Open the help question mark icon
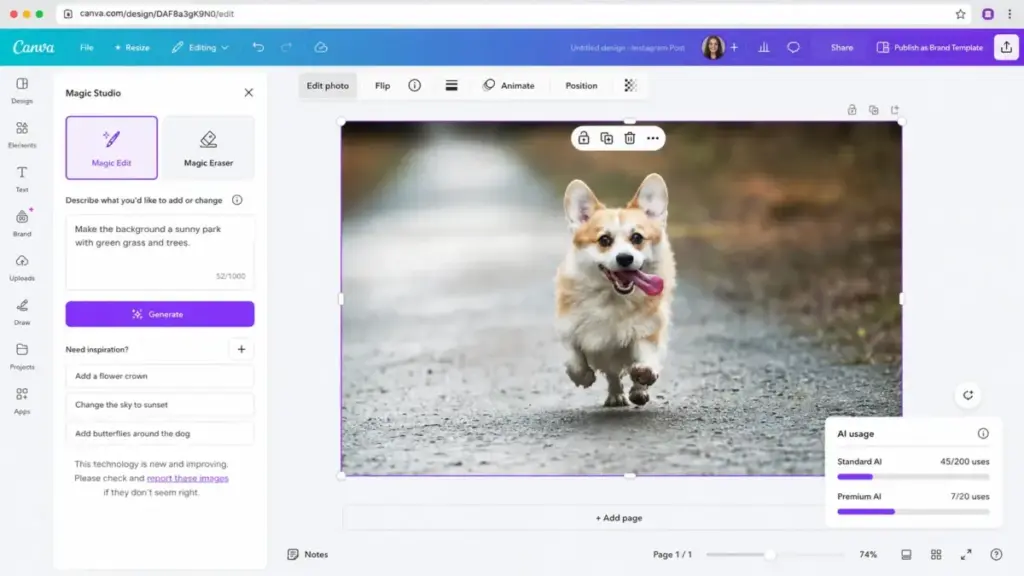The image size is (1024, 576). [996, 554]
